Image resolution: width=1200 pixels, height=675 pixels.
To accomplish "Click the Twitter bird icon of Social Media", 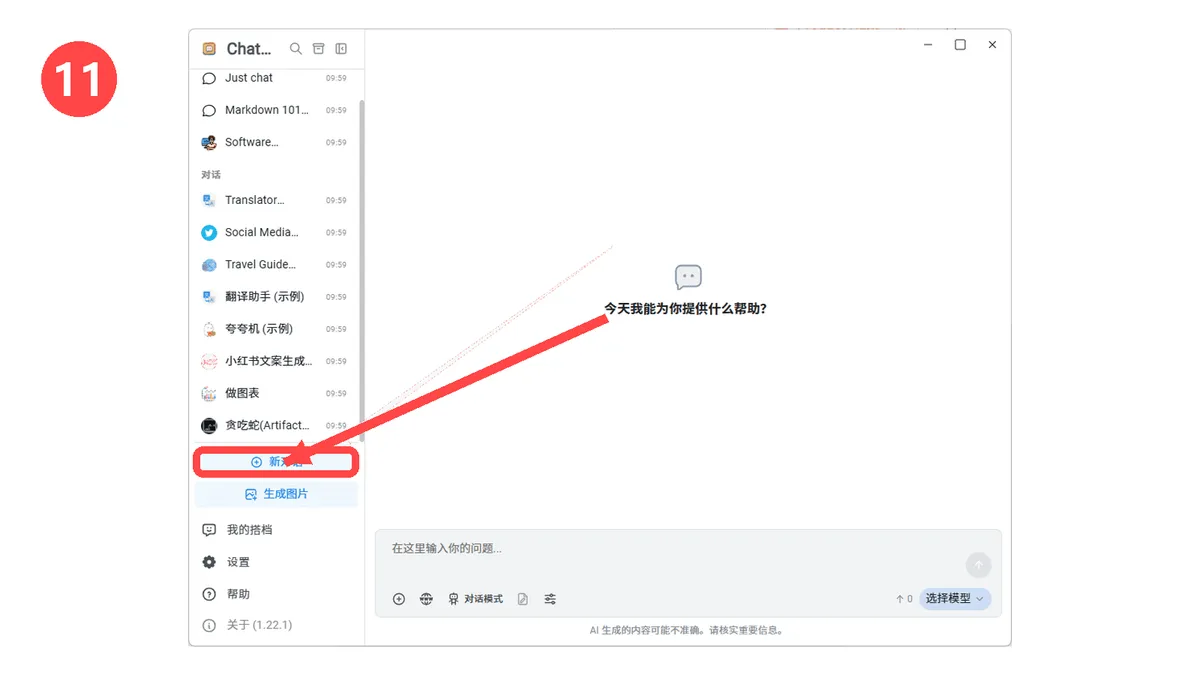I will (209, 232).
